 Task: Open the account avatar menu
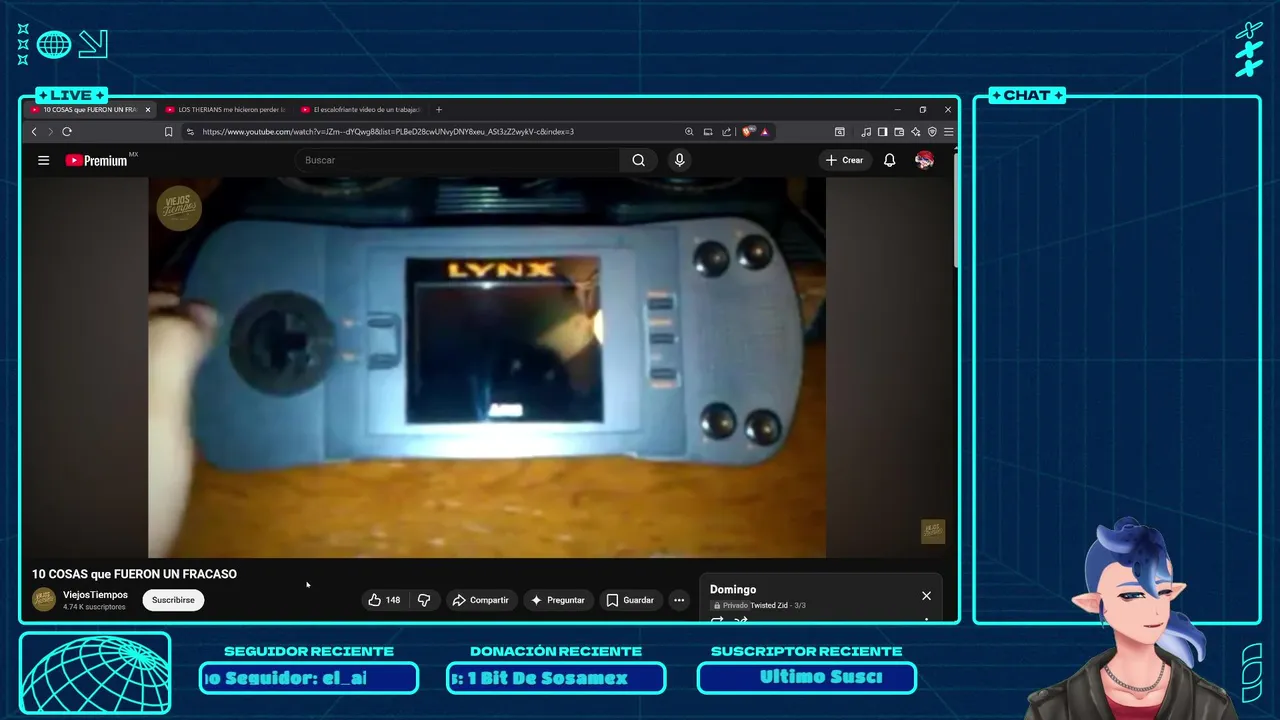924,160
